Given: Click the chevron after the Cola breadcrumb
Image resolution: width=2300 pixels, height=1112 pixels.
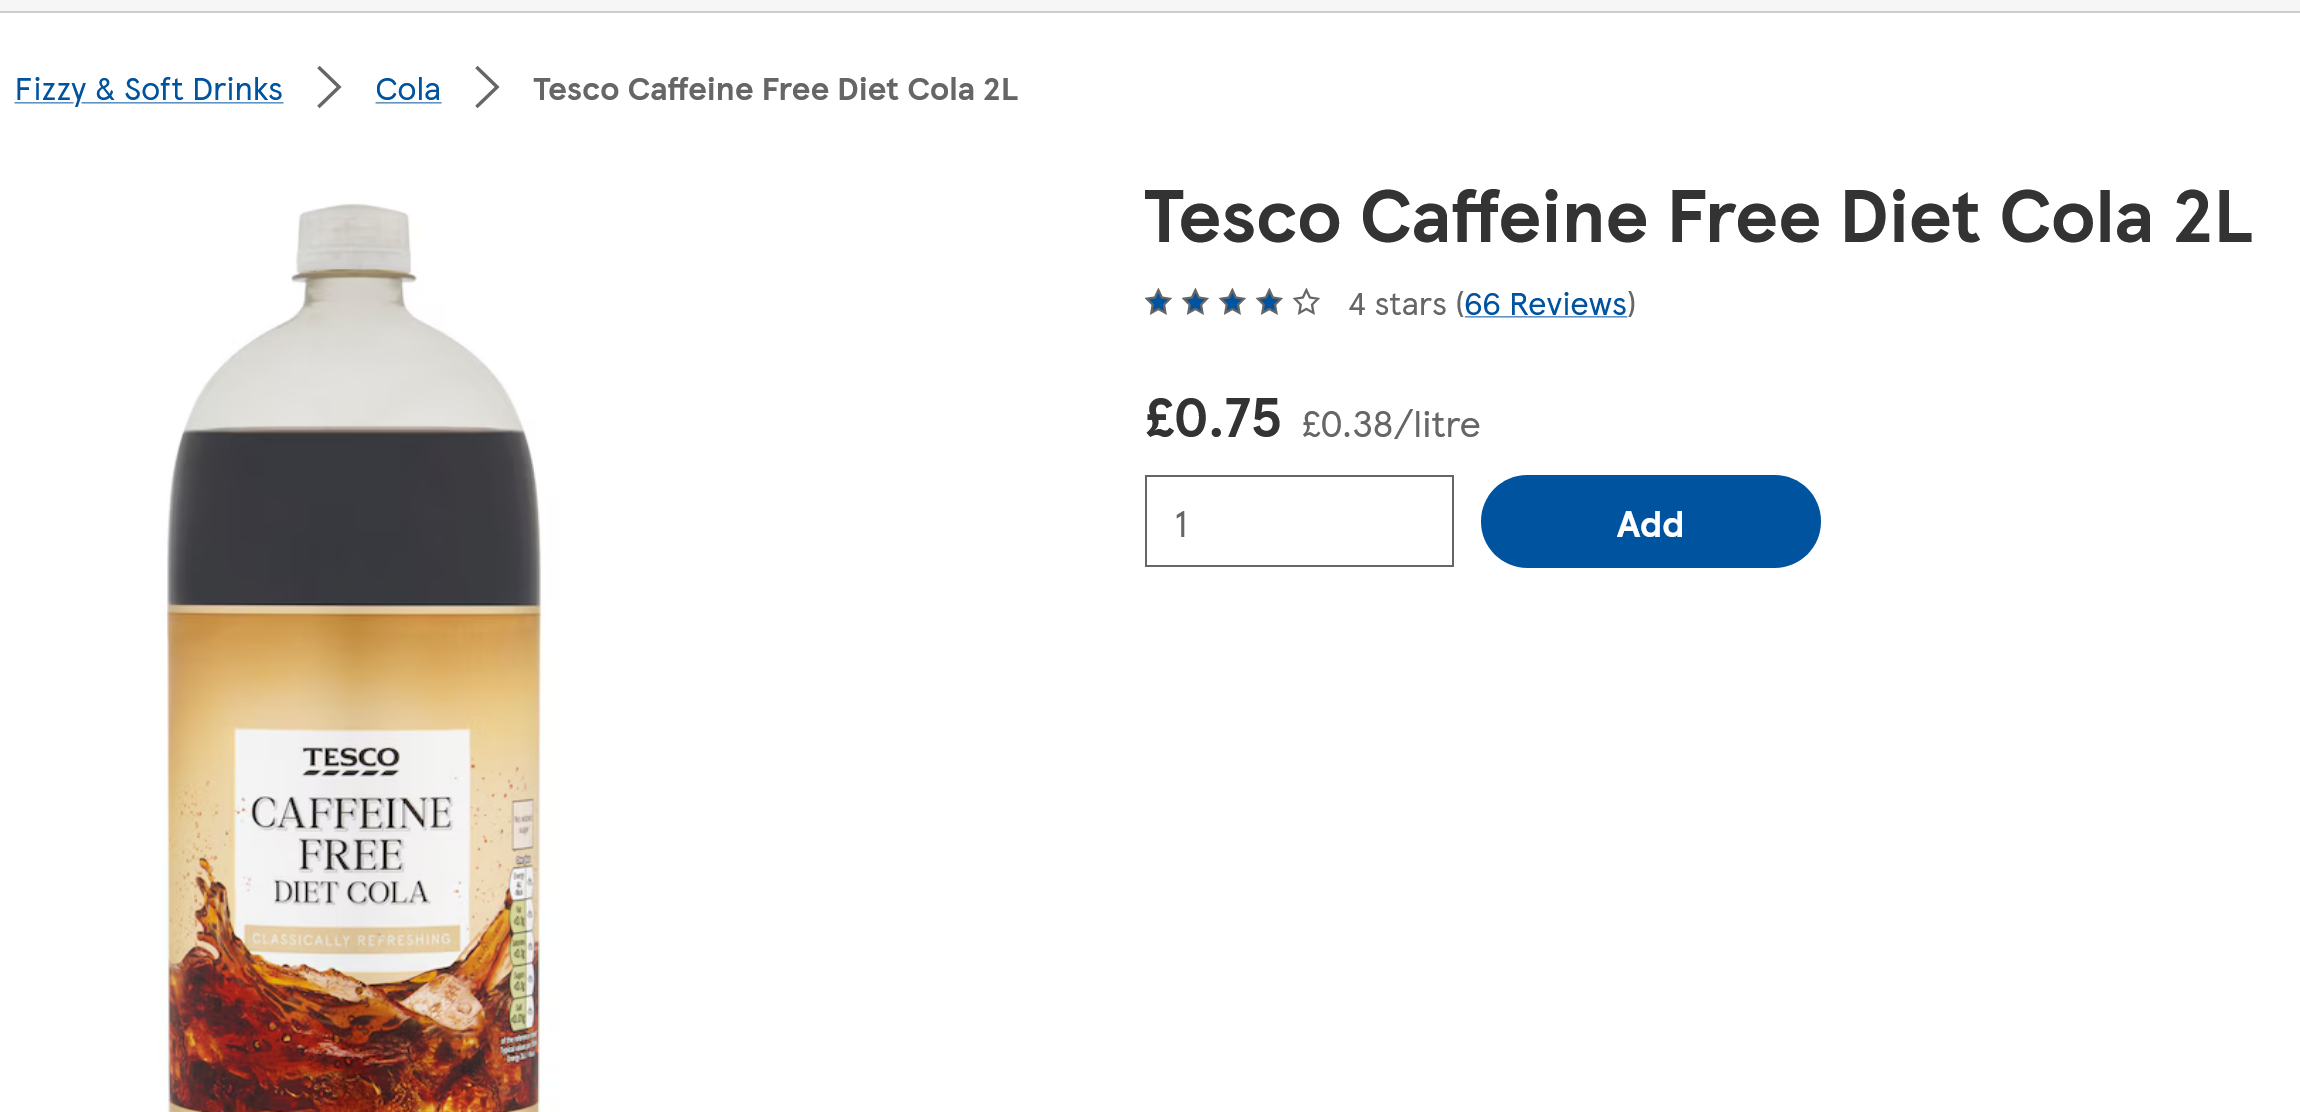Looking at the screenshot, I should click(x=487, y=87).
